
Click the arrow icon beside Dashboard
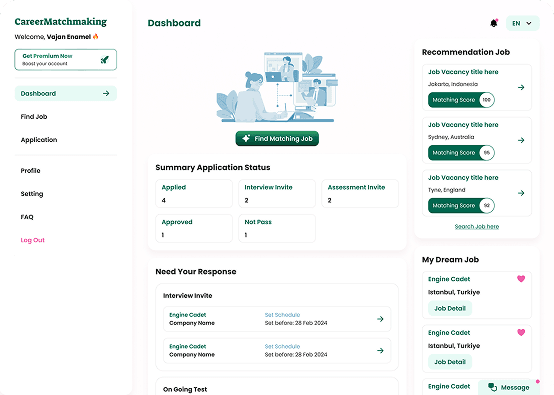pos(106,93)
